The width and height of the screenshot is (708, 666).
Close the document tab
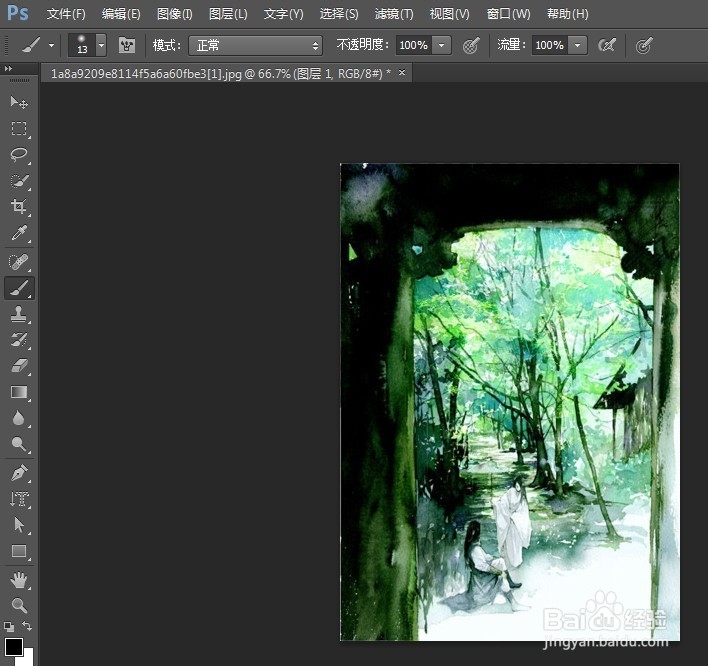(x=402, y=72)
